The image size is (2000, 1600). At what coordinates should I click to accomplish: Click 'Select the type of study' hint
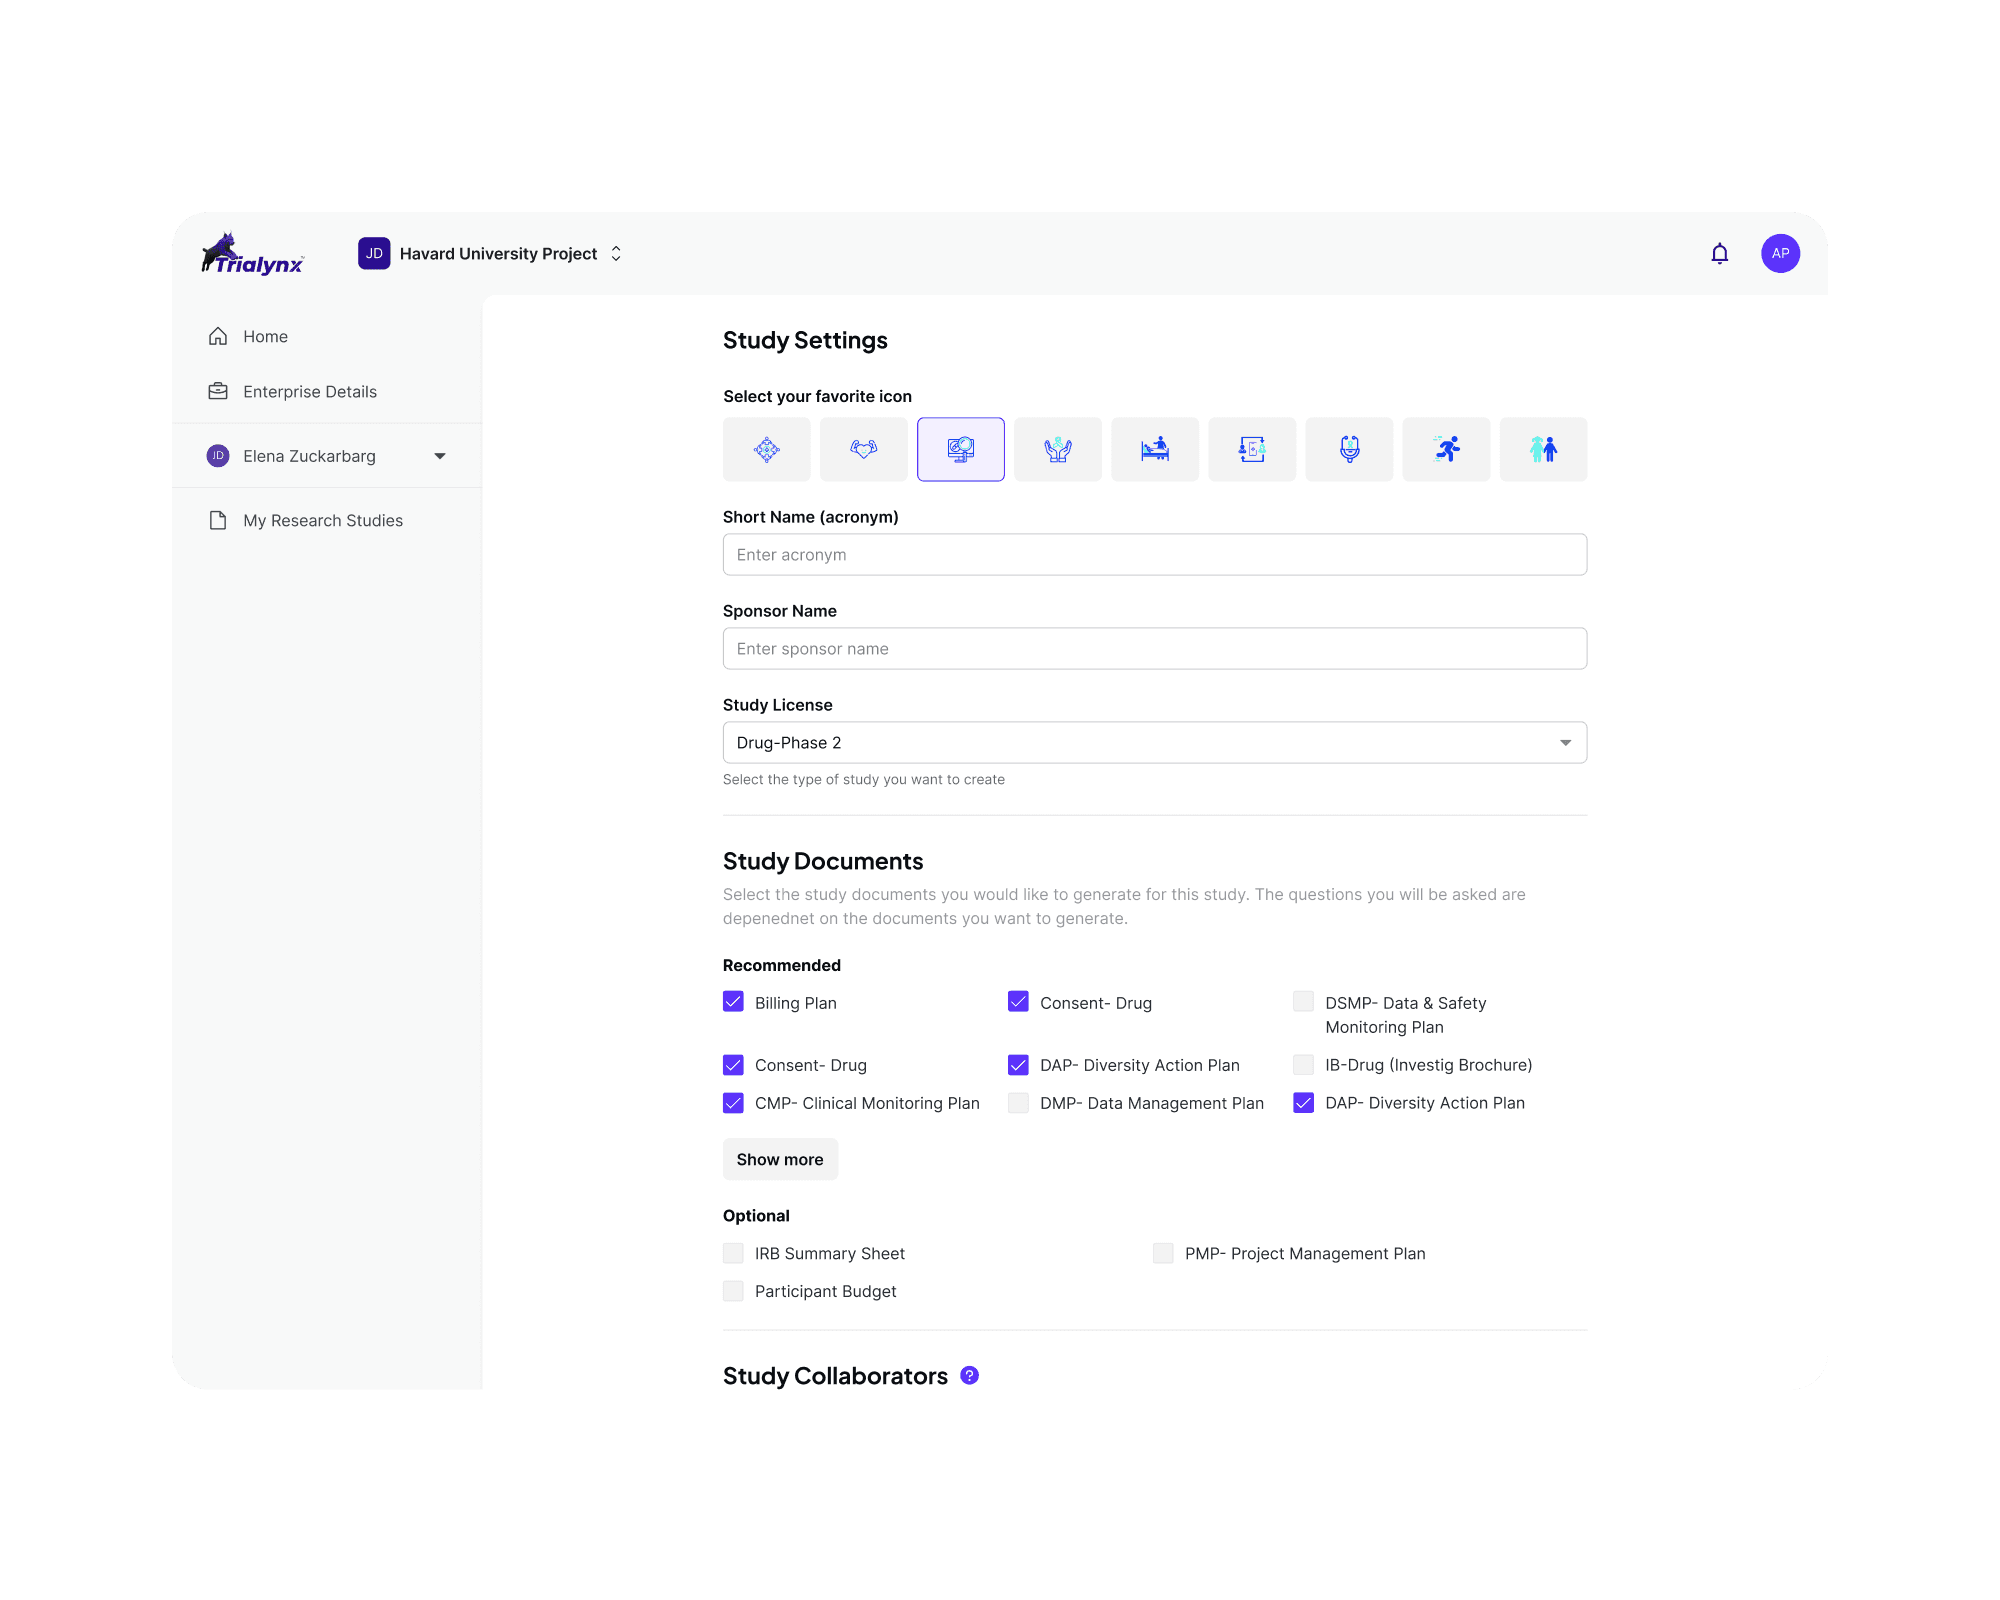click(863, 780)
